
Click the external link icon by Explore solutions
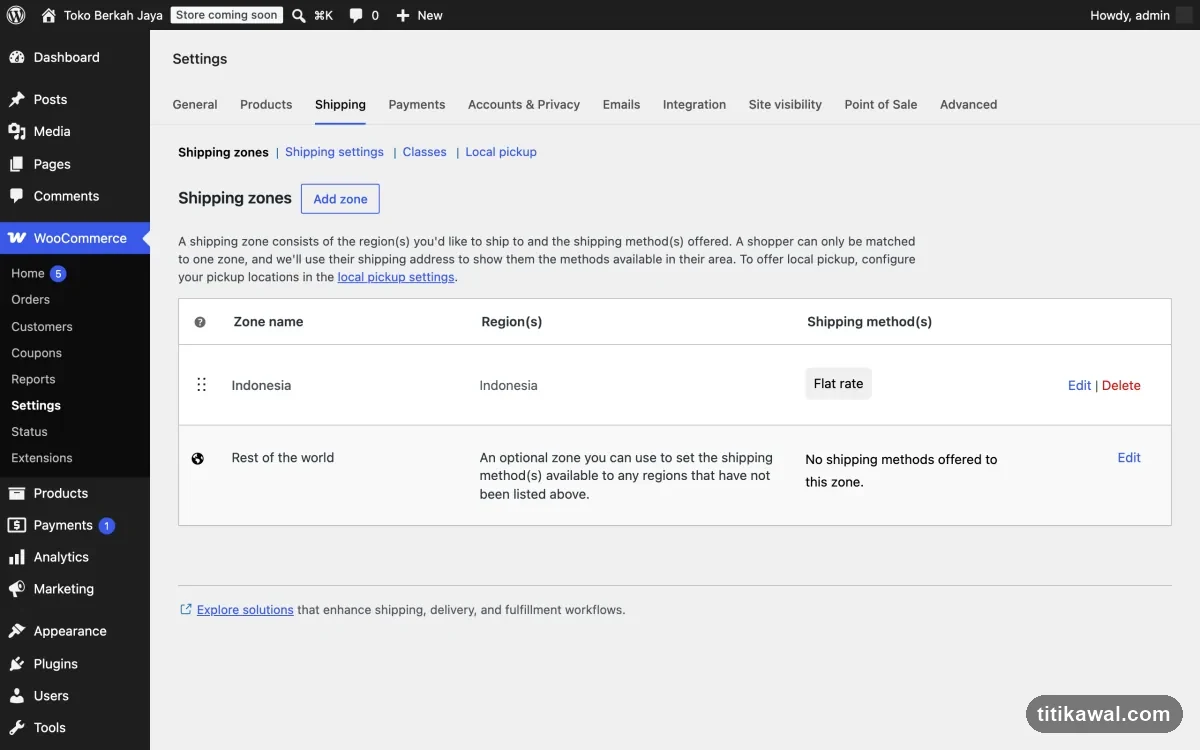pos(186,609)
